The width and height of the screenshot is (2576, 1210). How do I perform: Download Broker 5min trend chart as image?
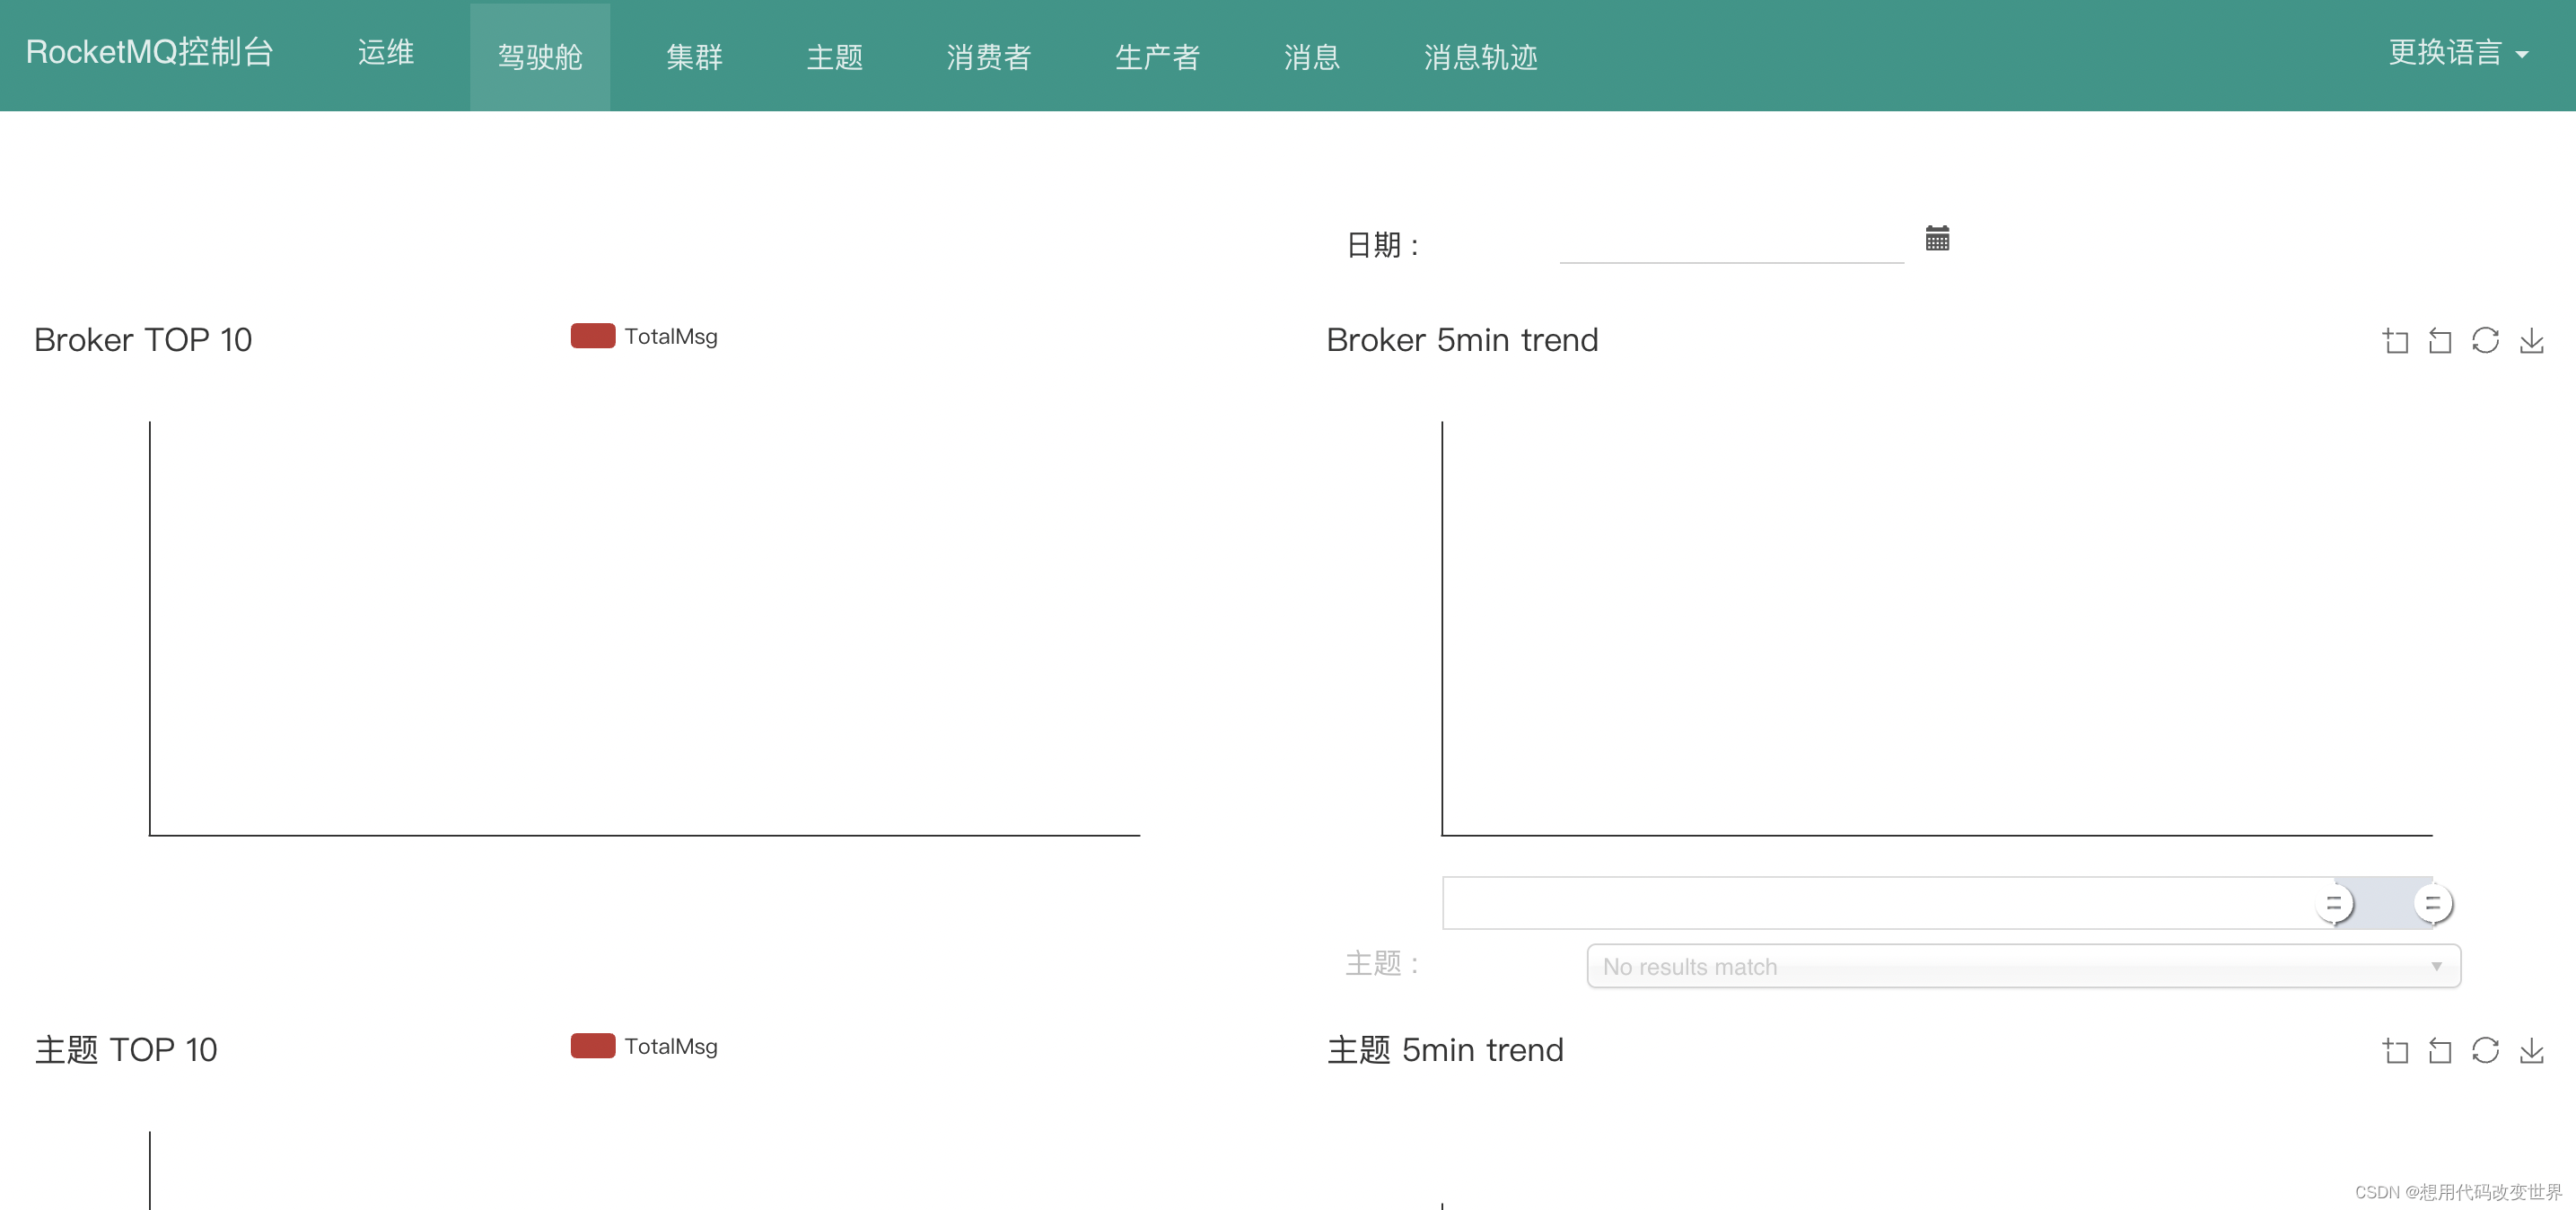(2531, 341)
